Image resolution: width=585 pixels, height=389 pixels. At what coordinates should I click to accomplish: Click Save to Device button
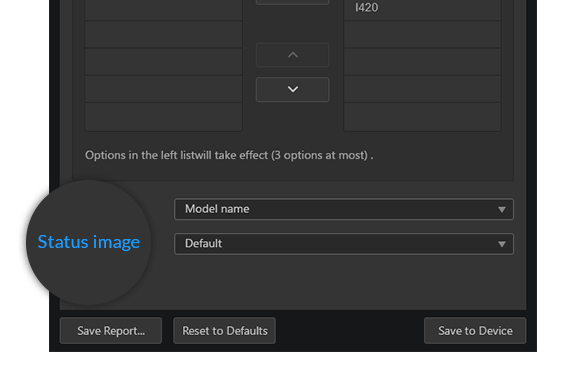click(475, 330)
